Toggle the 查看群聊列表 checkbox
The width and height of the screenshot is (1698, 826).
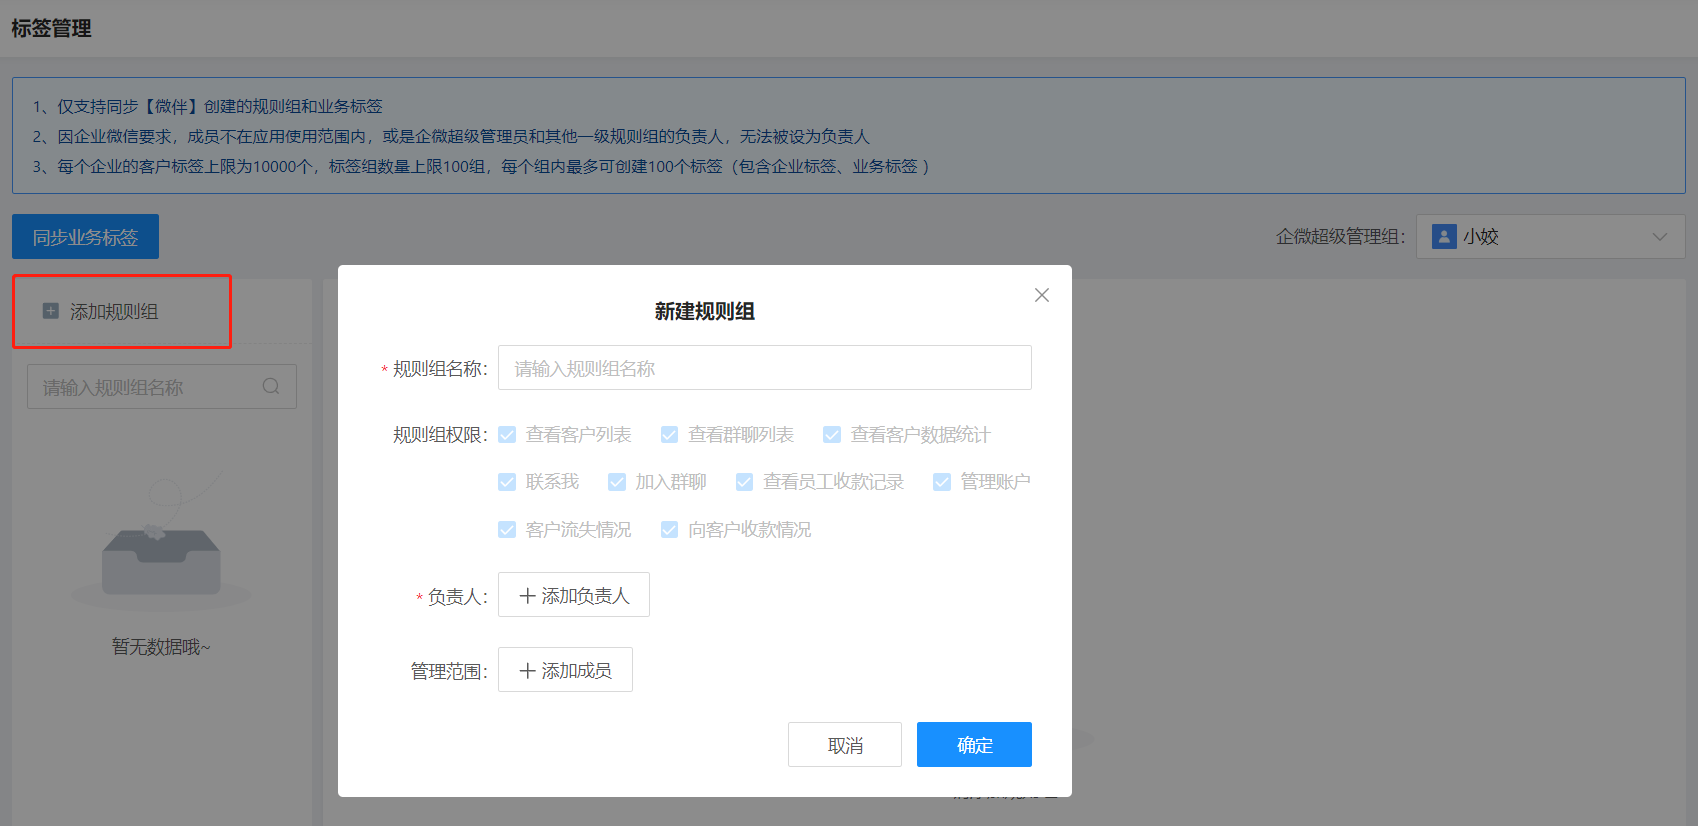point(669,435)
